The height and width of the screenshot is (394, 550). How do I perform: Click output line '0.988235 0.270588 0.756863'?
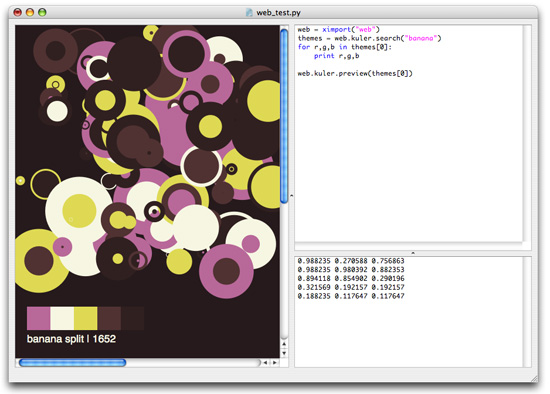pos(351,261)
